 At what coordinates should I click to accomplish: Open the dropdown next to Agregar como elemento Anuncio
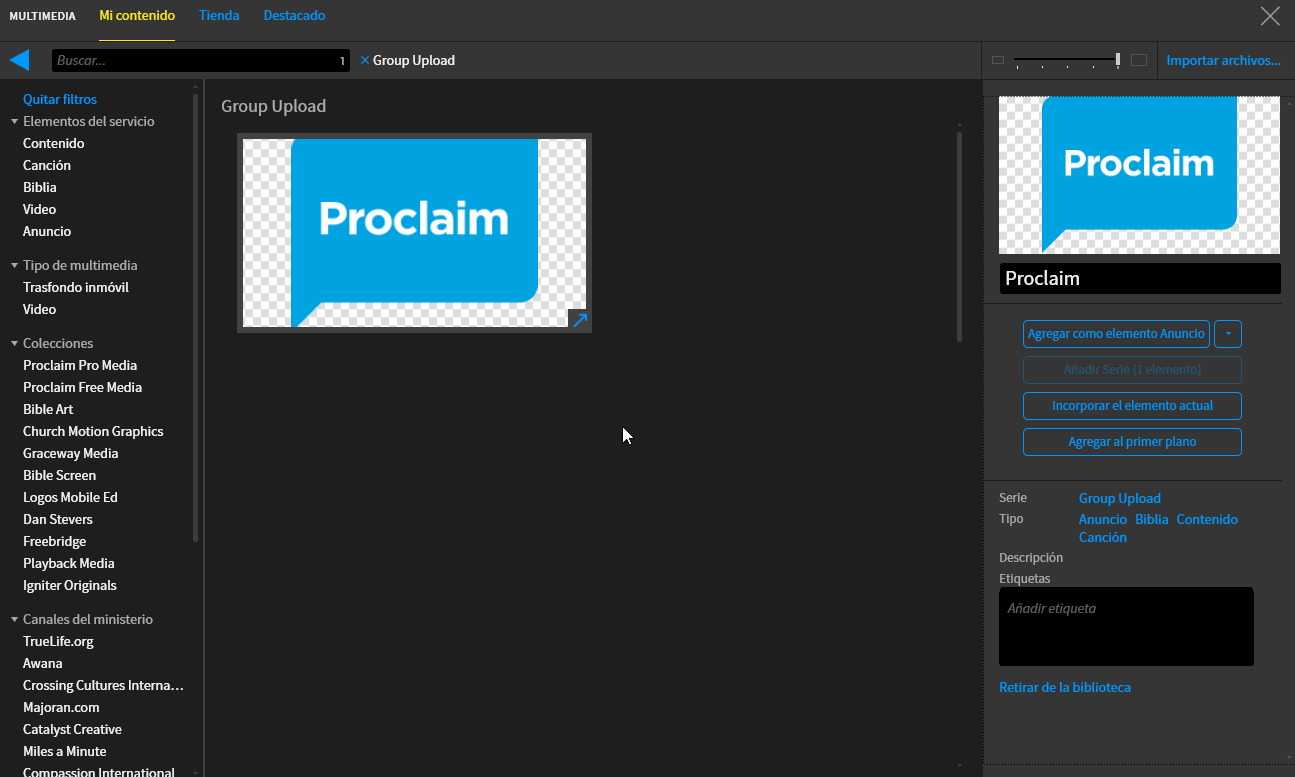click(x=1228, y=334)
